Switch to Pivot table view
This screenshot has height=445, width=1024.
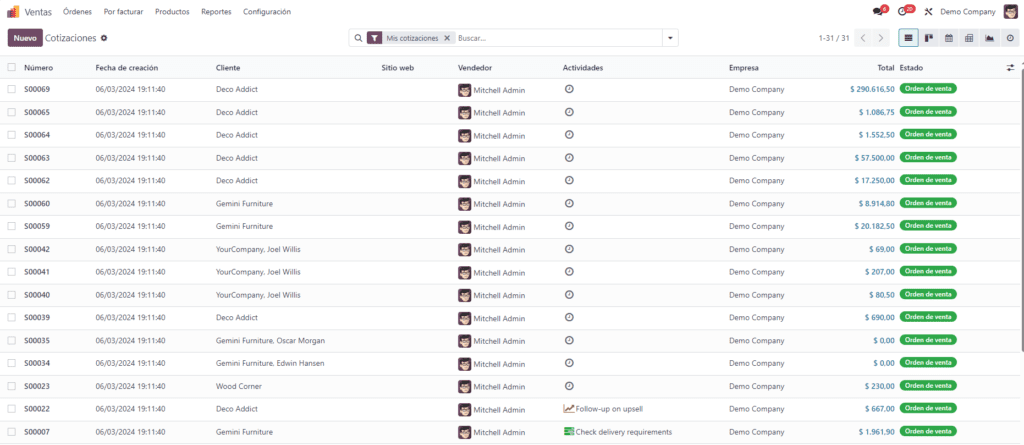968,38
